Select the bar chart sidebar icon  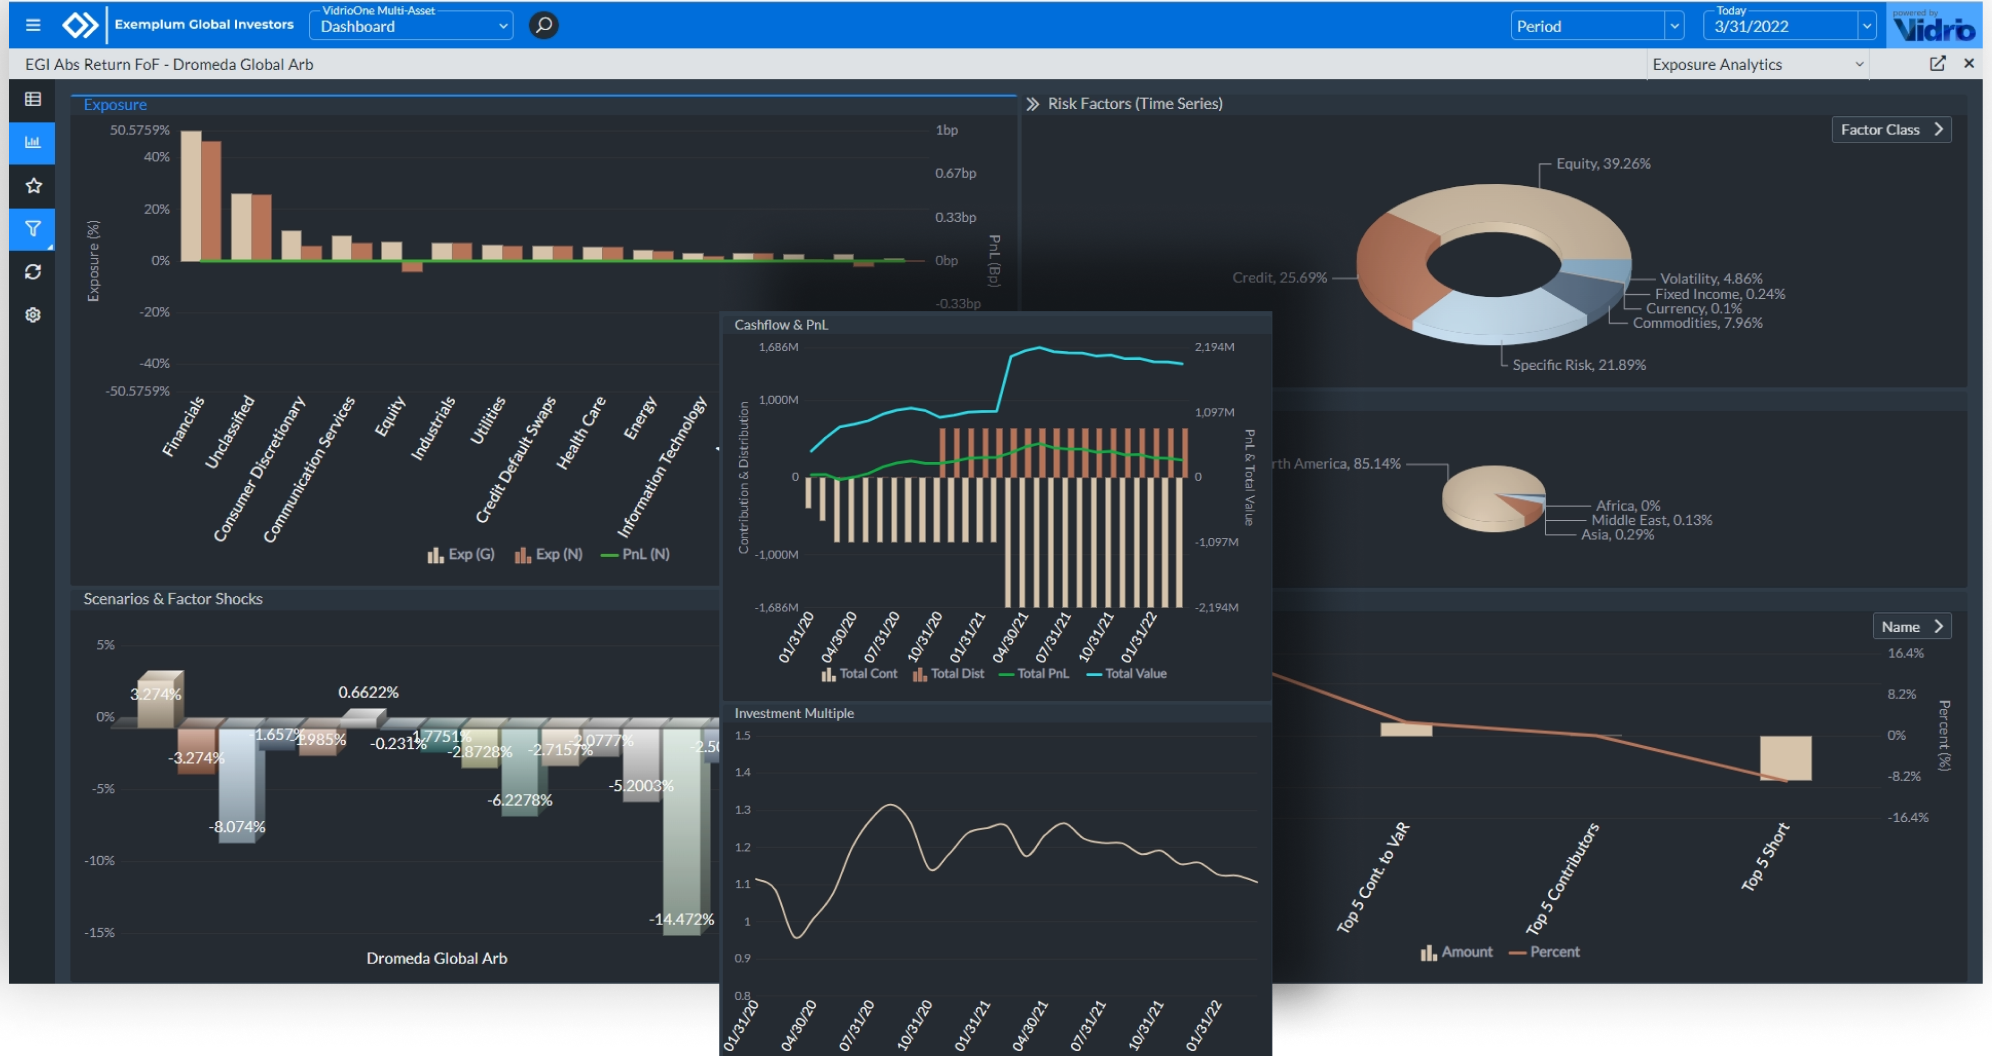(33, 143)
